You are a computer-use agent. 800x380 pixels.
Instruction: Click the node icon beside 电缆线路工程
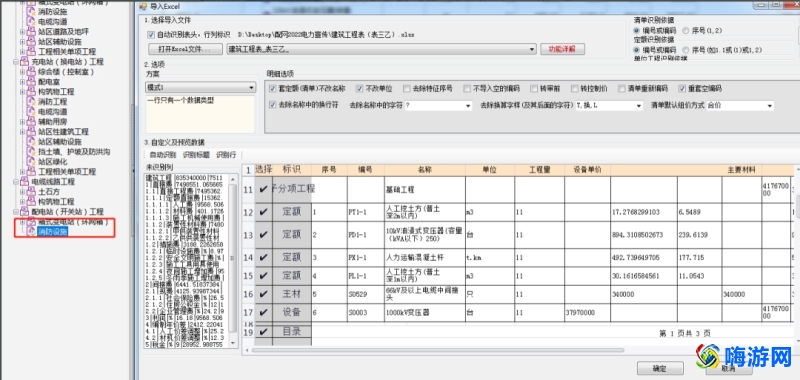tap(24, 182)
